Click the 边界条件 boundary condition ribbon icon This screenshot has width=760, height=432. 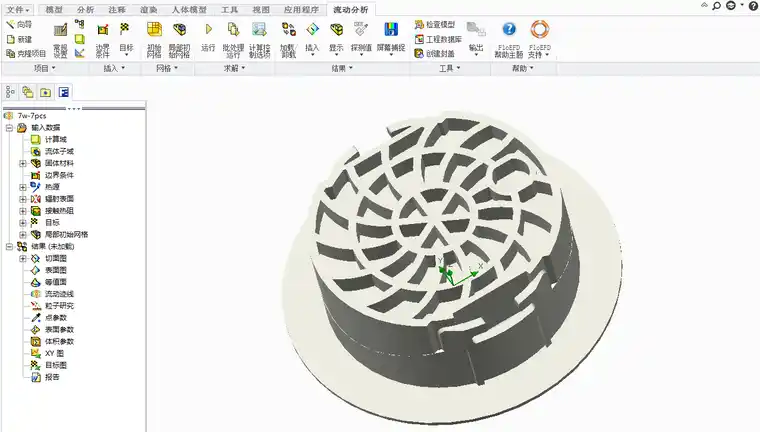coord(102,38)
